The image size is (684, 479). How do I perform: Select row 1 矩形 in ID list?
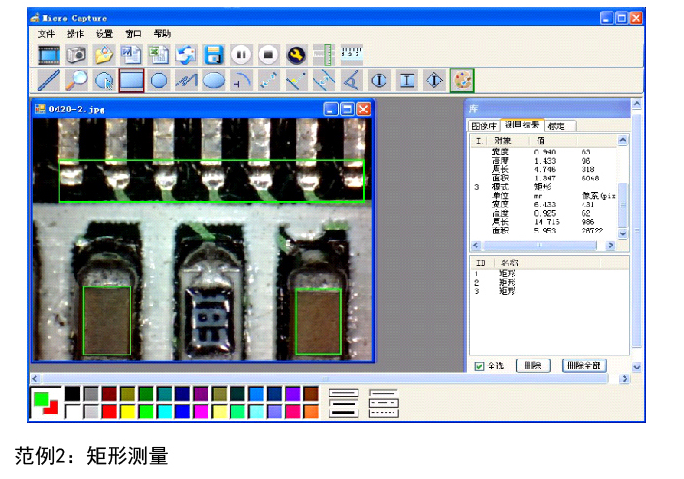(x=549, y=274)
